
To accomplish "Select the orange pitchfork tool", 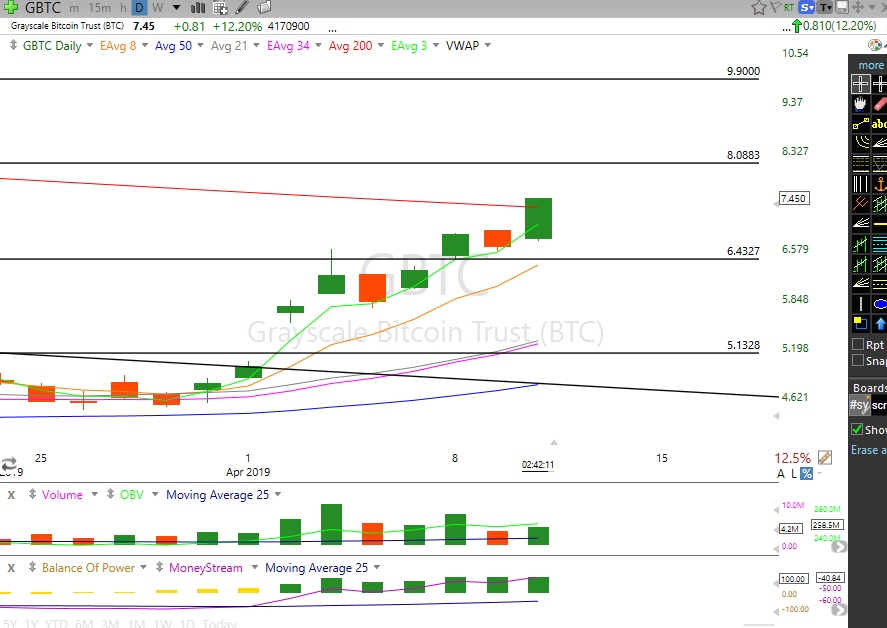I will click(860, 203).
